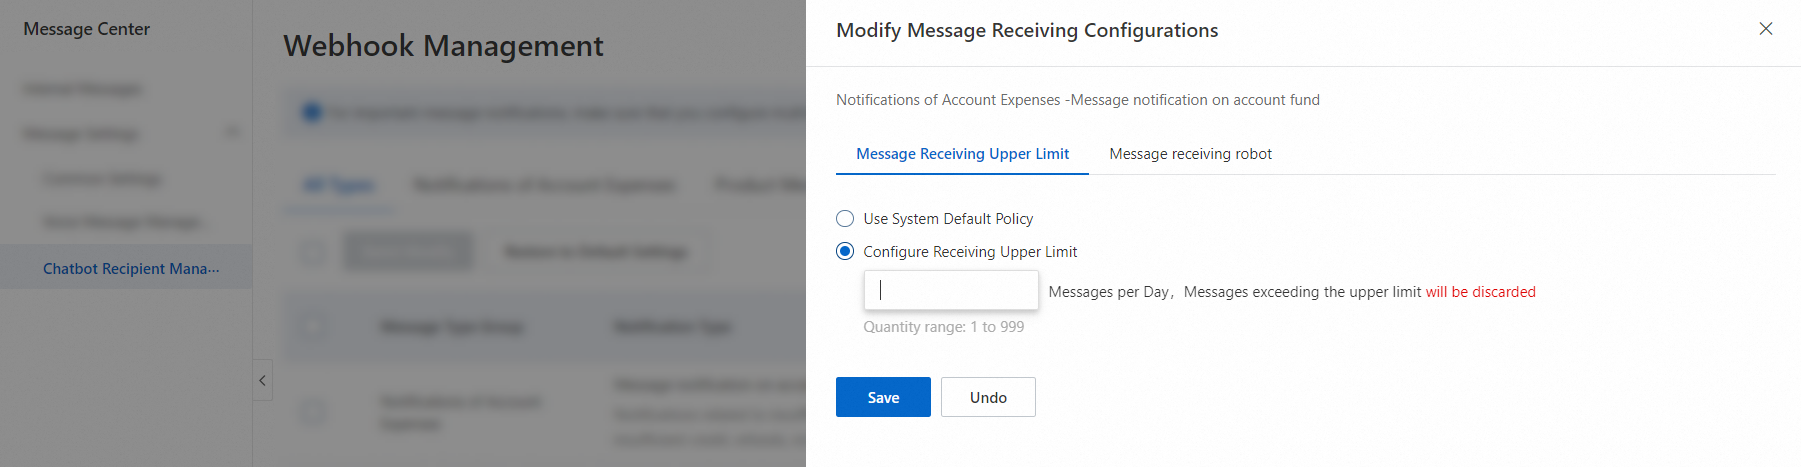Click the Webhook Management page heading
This screenshot has height=467, width=1801.
click(x=443, y=46)
